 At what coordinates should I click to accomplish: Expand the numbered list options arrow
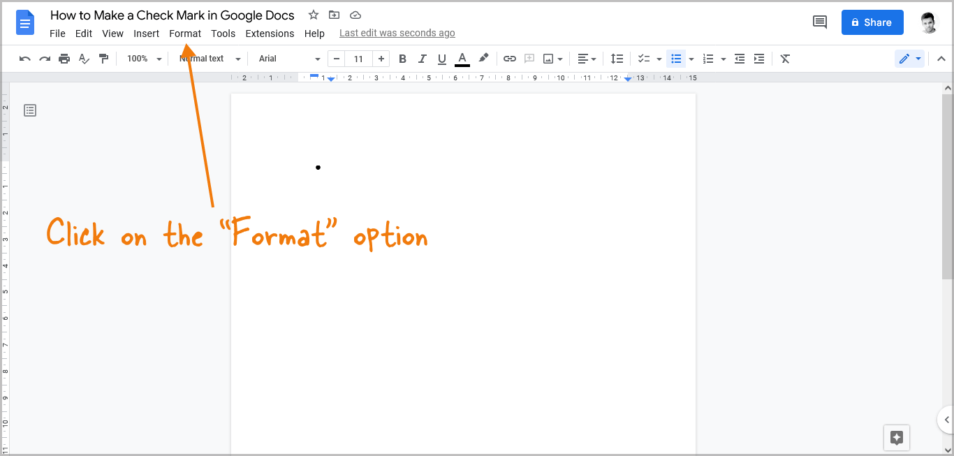(x=723, y=59)
